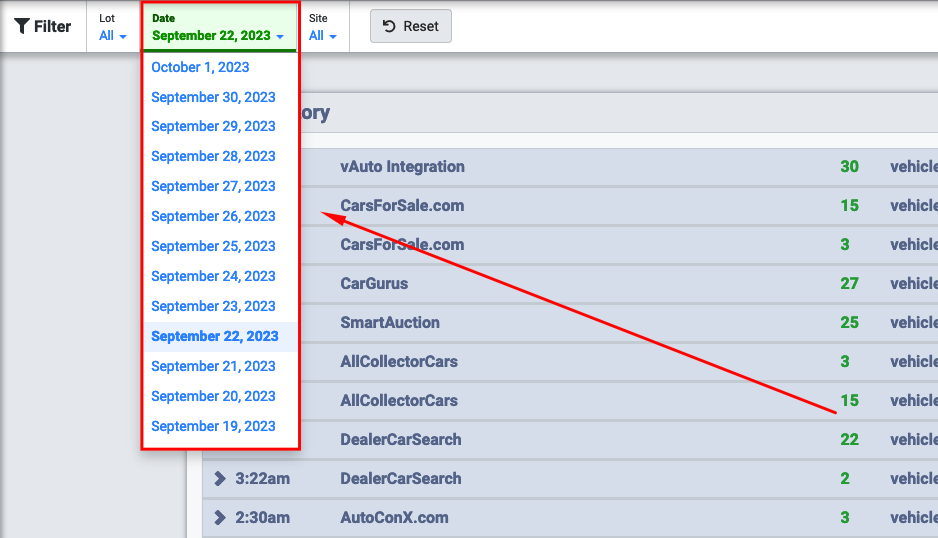Viewport: 938px width, 538px height.
Task: Click AllCollectorCars row with 3 vehicles
Action: (398, 361)
